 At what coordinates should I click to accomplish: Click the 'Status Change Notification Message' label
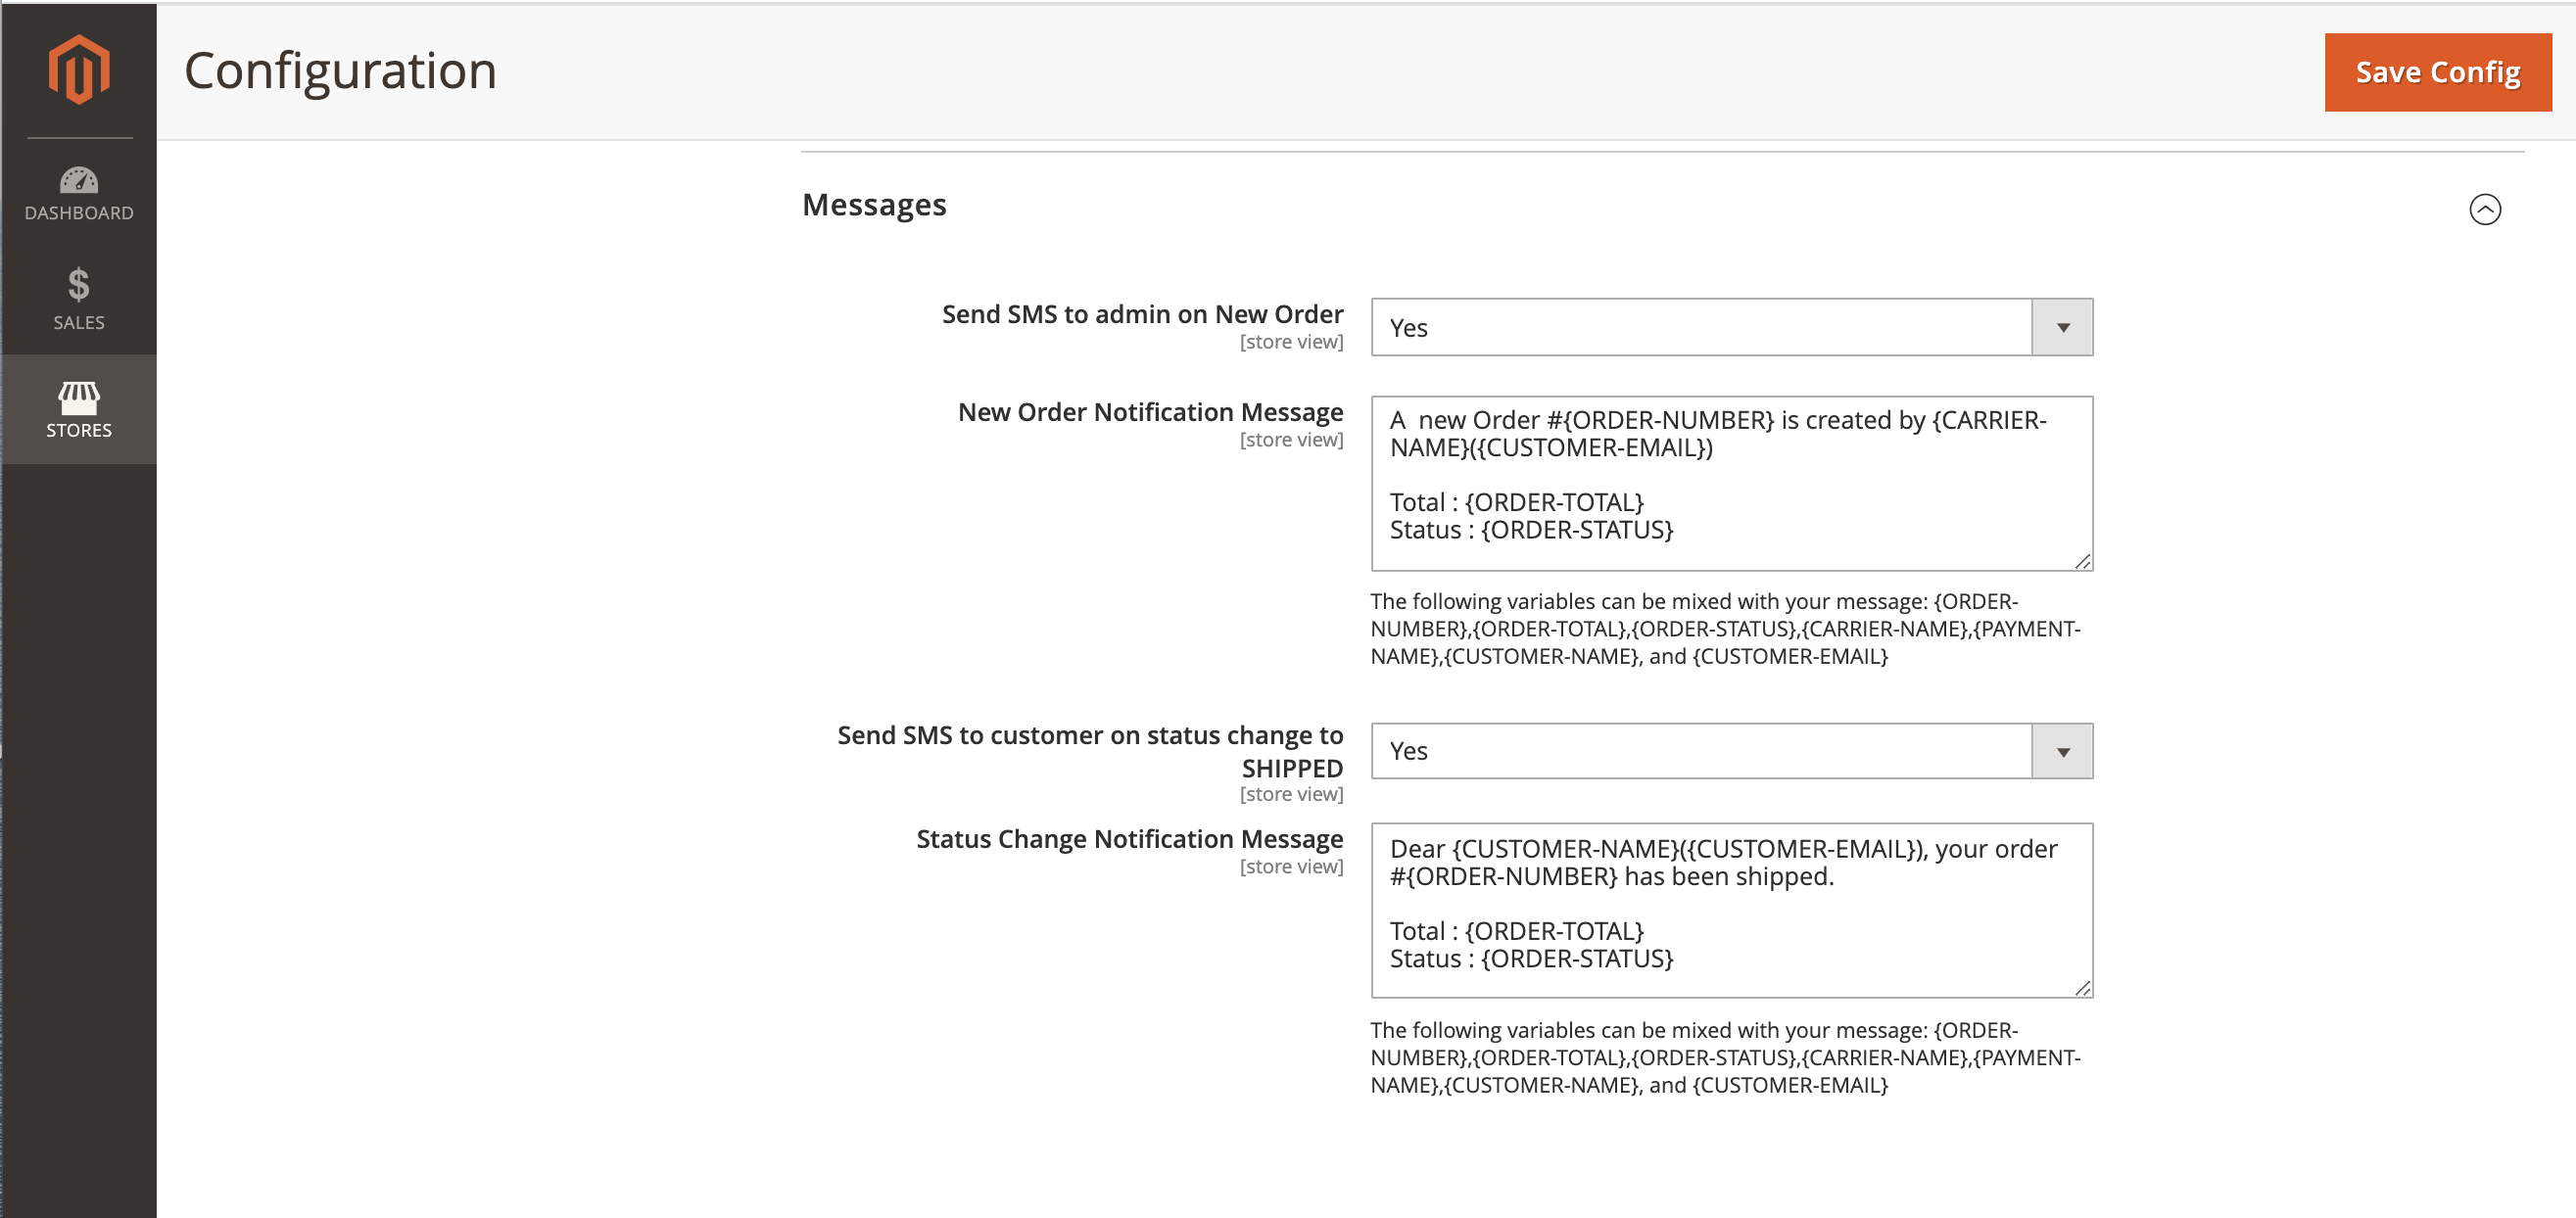coord(1129,839)
